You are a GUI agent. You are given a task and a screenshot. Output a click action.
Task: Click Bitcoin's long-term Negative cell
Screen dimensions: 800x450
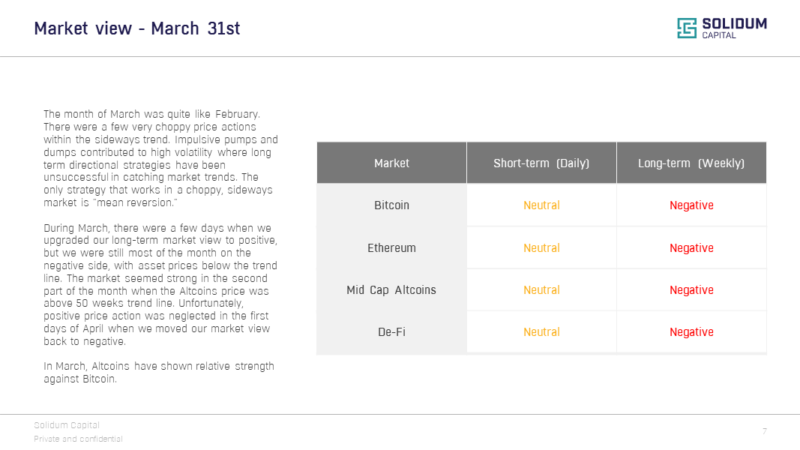point(691,206)
